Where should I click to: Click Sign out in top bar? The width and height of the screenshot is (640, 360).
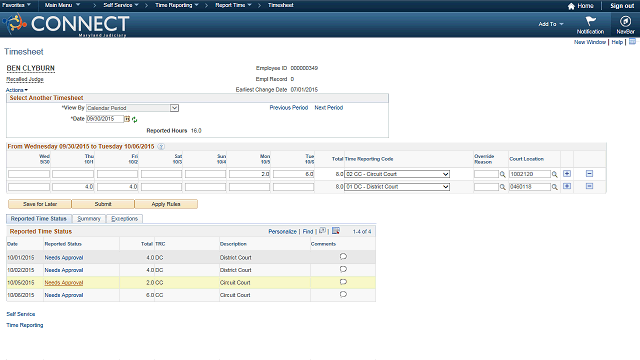coord(622,6)
